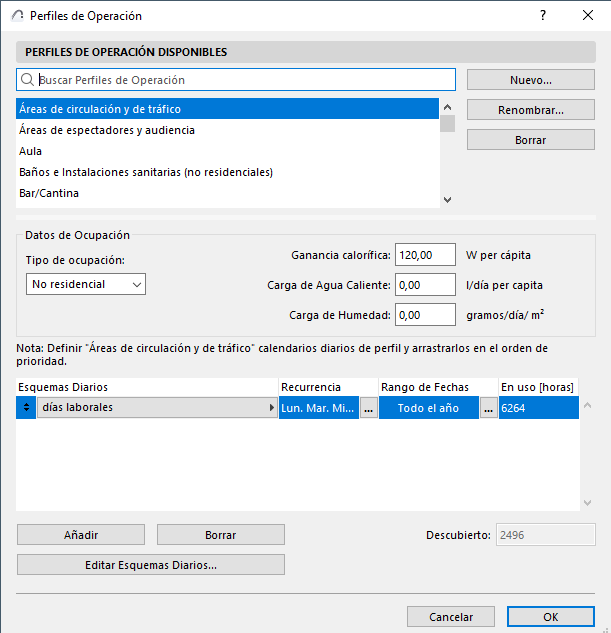Select Baños e Instalaciones sanitarias profile

point(227,172)
